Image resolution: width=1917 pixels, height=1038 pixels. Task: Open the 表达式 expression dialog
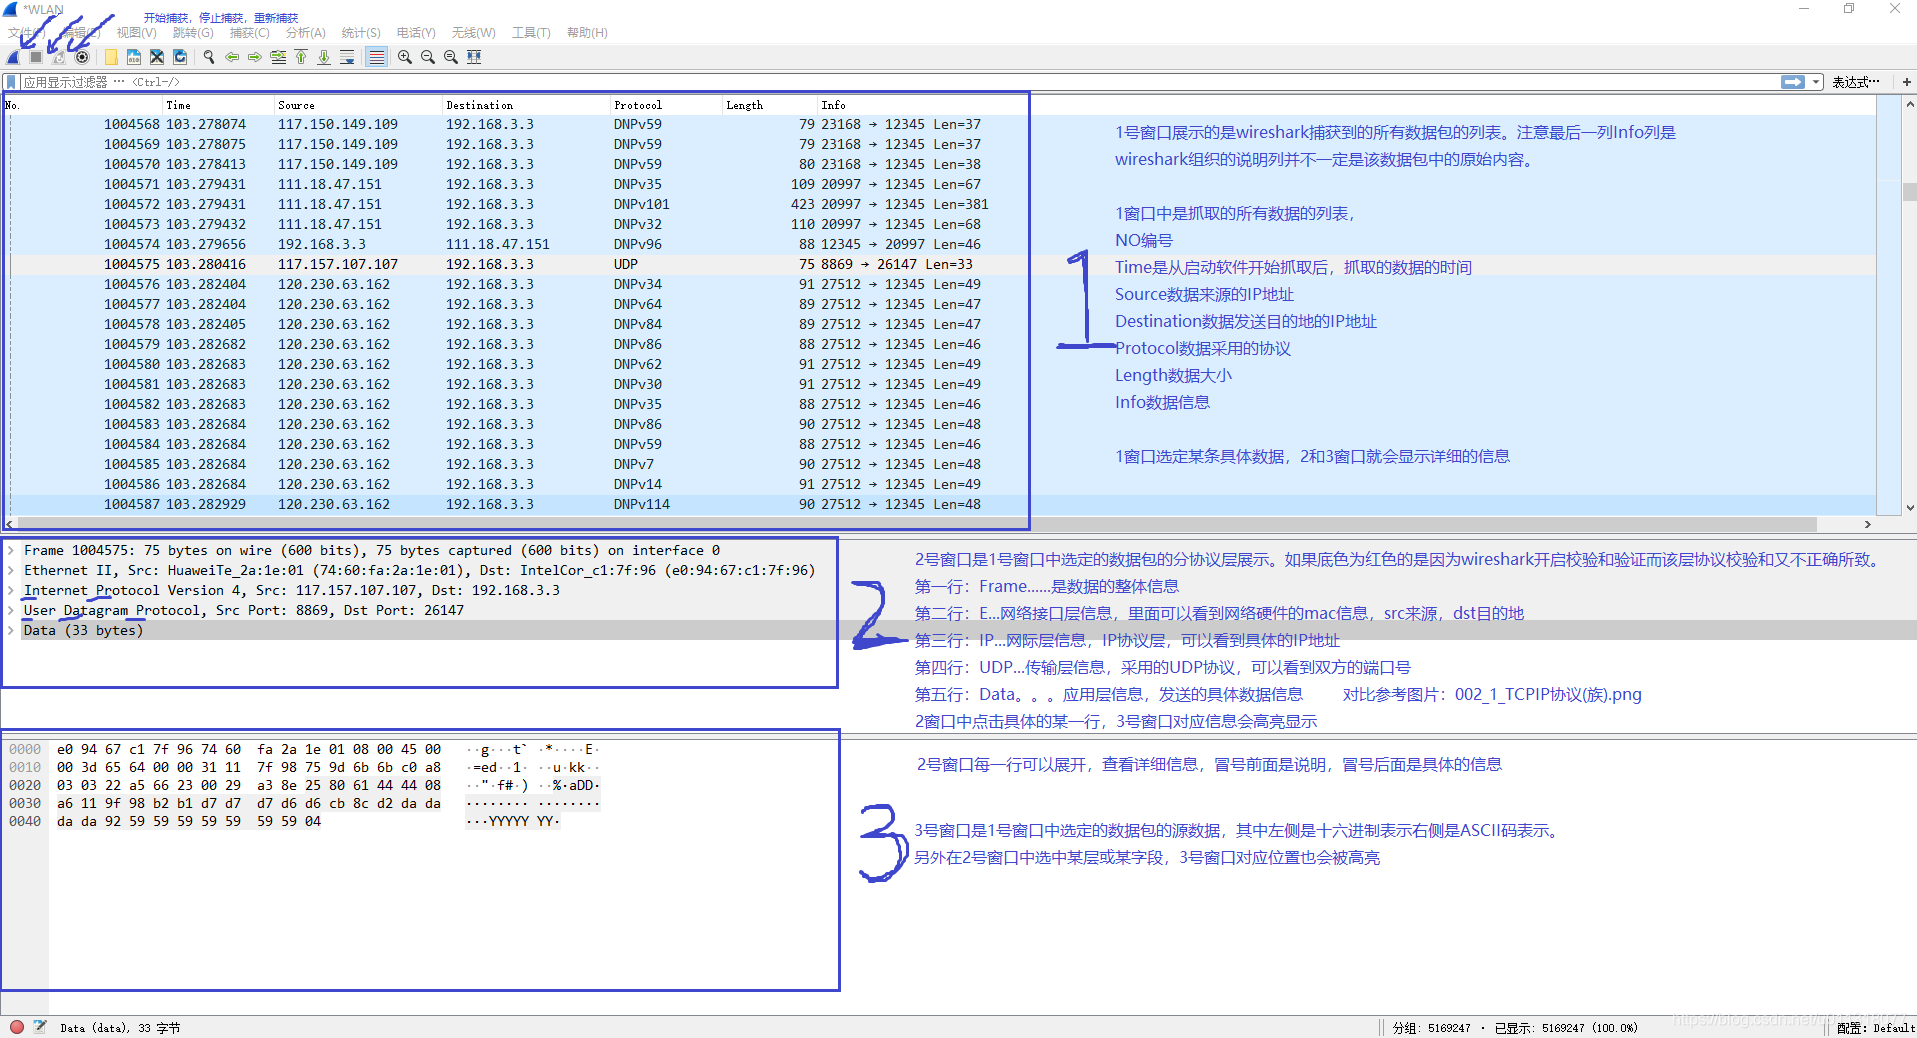(1856, 82)
